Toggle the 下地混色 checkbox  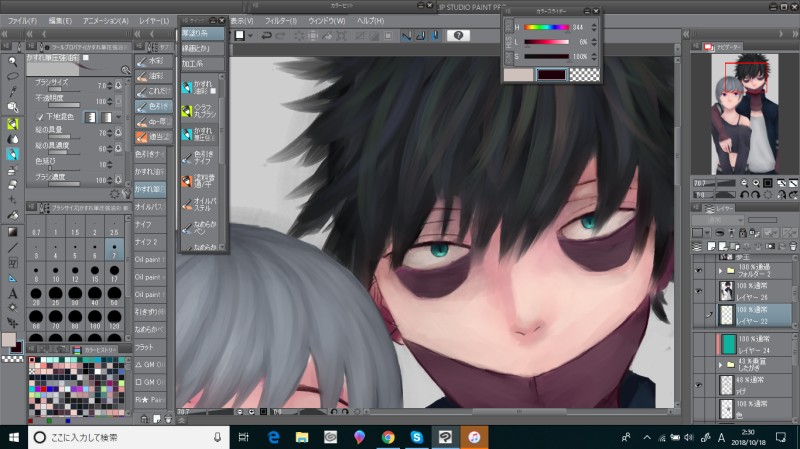pos(40,117)
